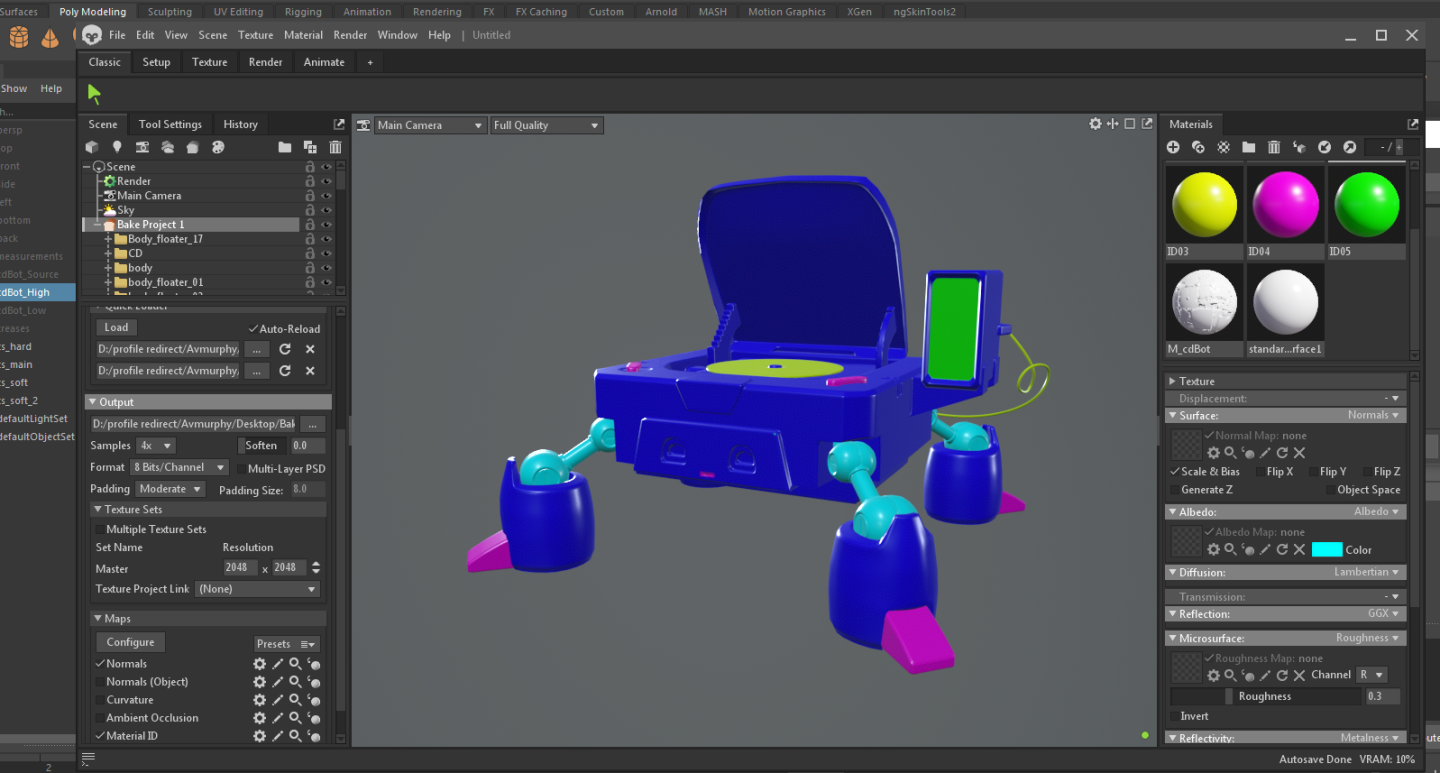
Task: Open Padding Moderate dropdown
Action: coord(170,489)
